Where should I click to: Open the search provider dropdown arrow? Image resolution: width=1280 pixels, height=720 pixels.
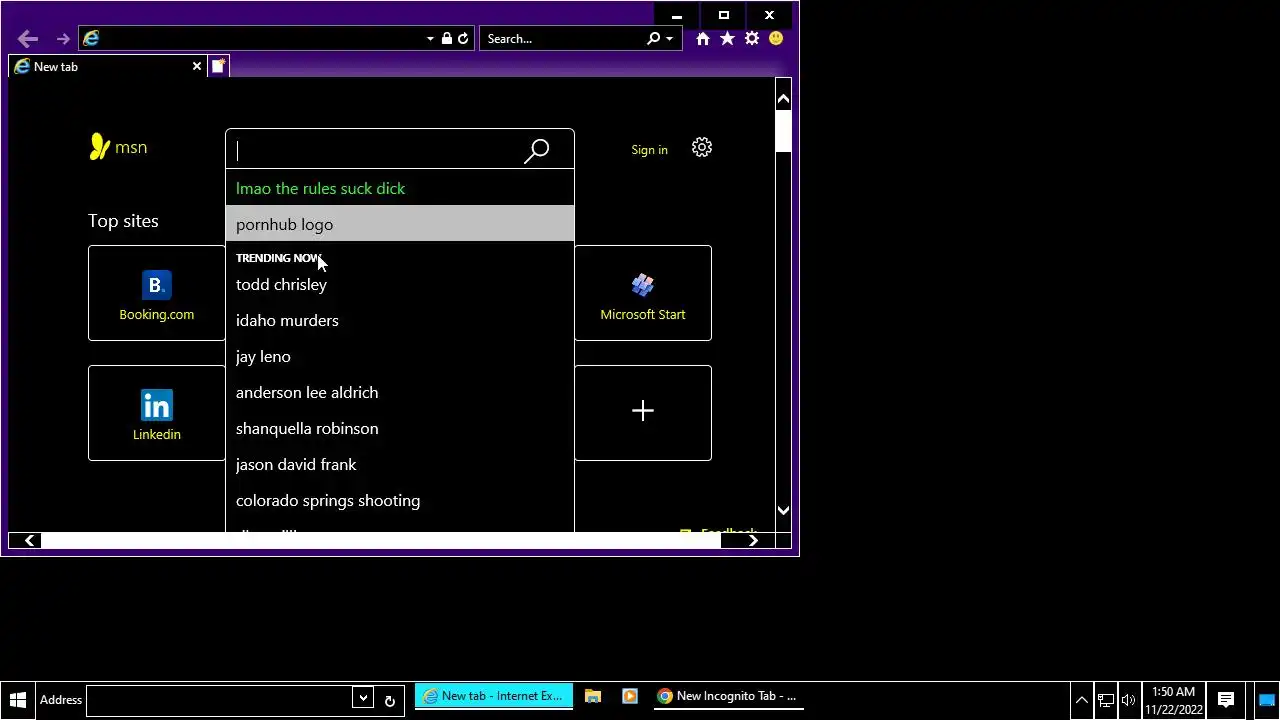(669, 39)
